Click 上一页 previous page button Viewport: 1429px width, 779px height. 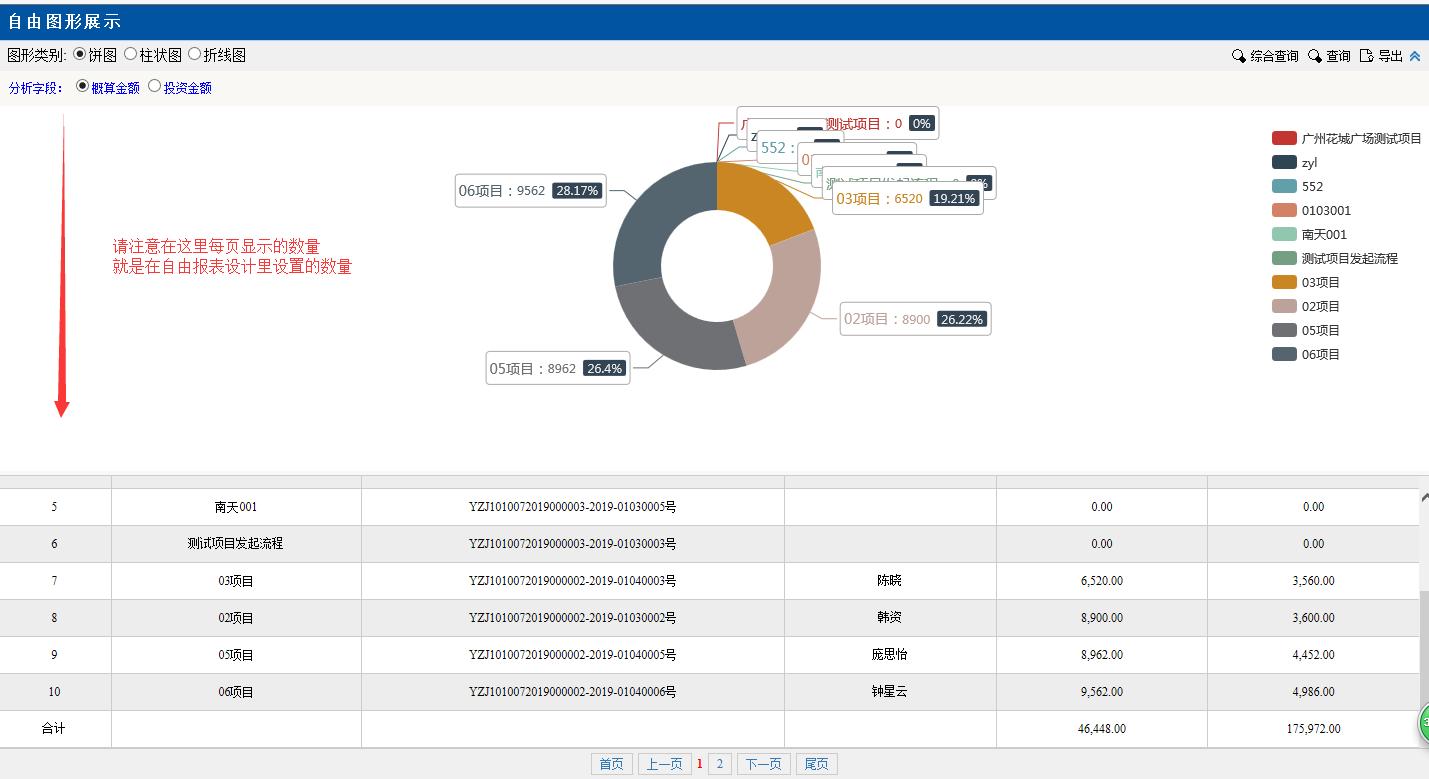tap(664, 764)
